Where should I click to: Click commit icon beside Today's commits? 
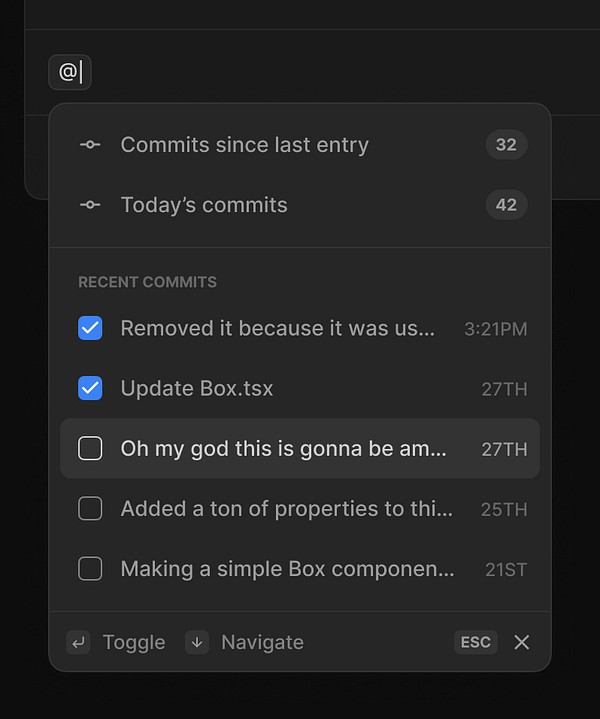pos(90,205)
